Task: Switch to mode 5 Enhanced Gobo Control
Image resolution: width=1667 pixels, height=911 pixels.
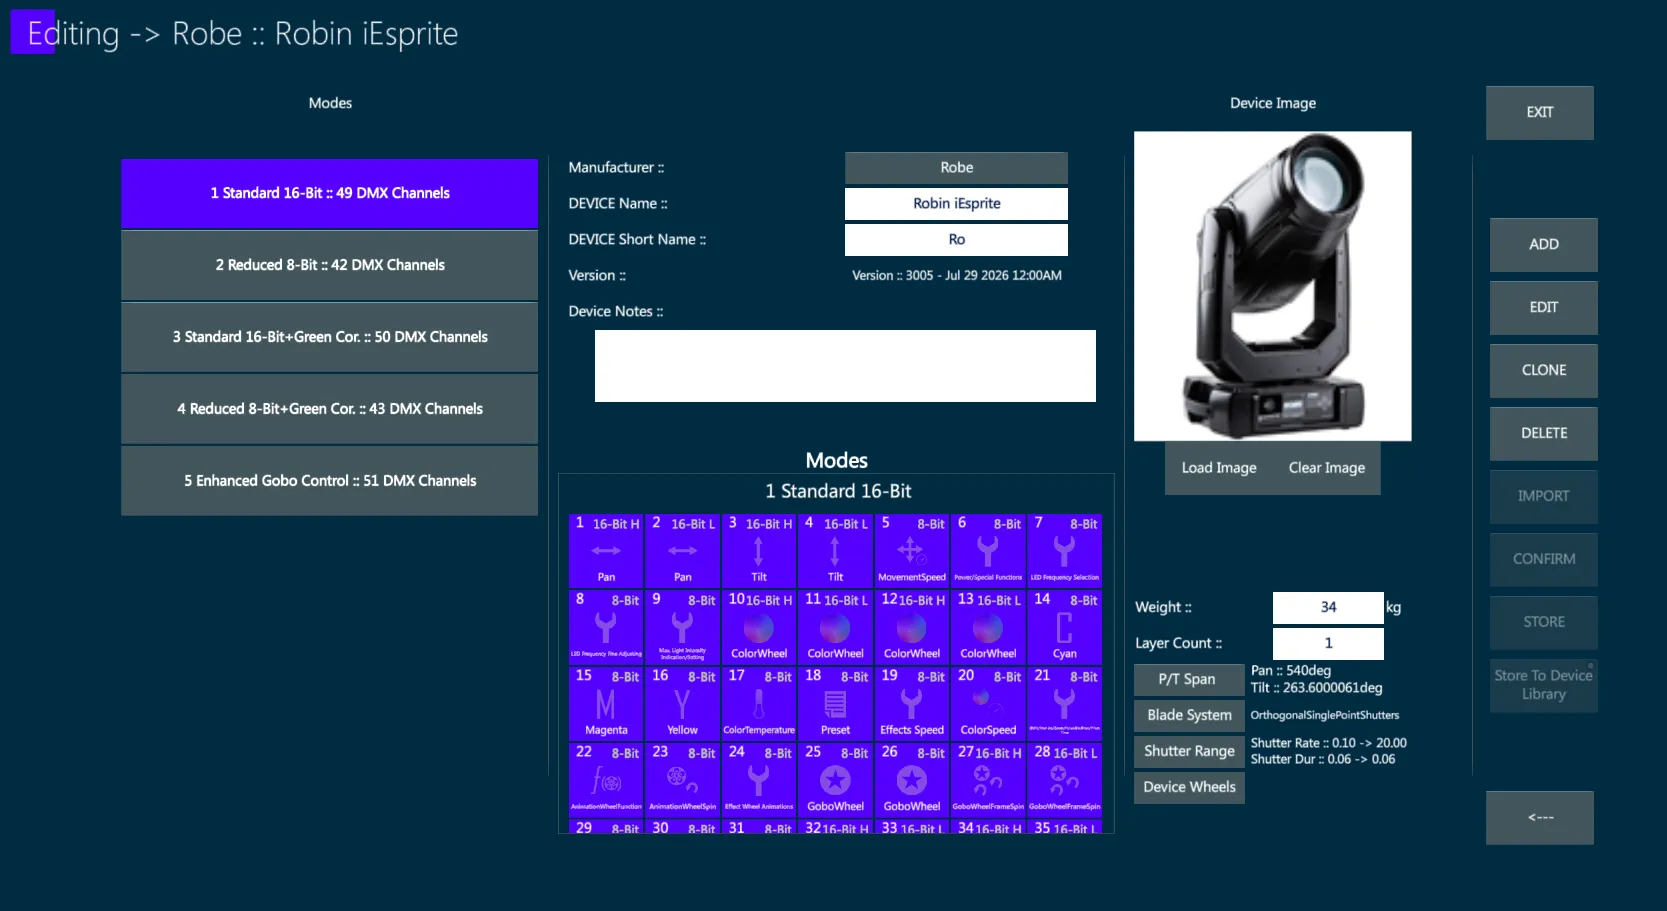Action: tap(330, 481)
